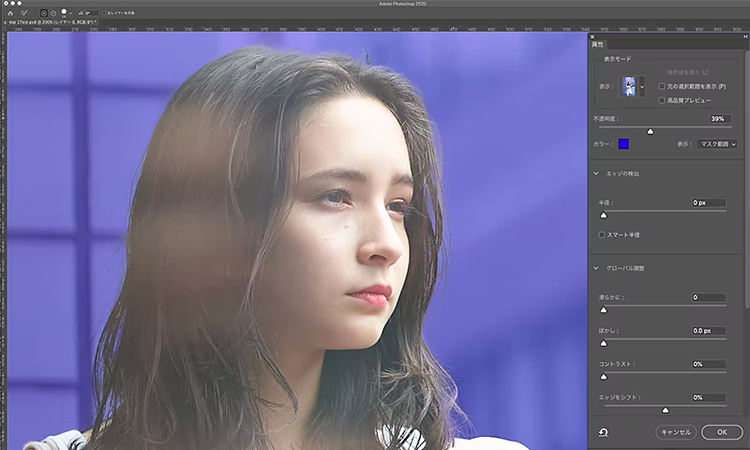This screenshot has width=750, height=450.
Task: Click the view mode preview thumbnail
Action: pyautogui.click(x=629, y=87)
